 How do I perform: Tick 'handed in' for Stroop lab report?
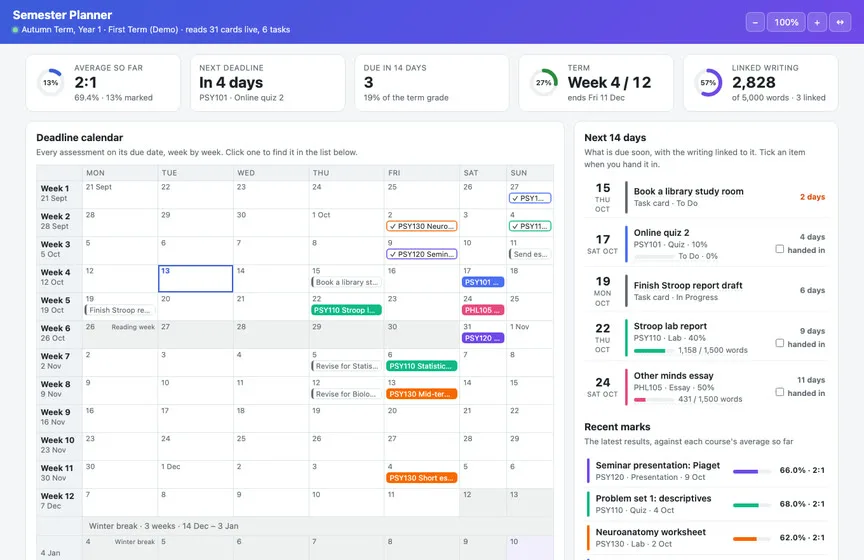[x=780, y=343]
